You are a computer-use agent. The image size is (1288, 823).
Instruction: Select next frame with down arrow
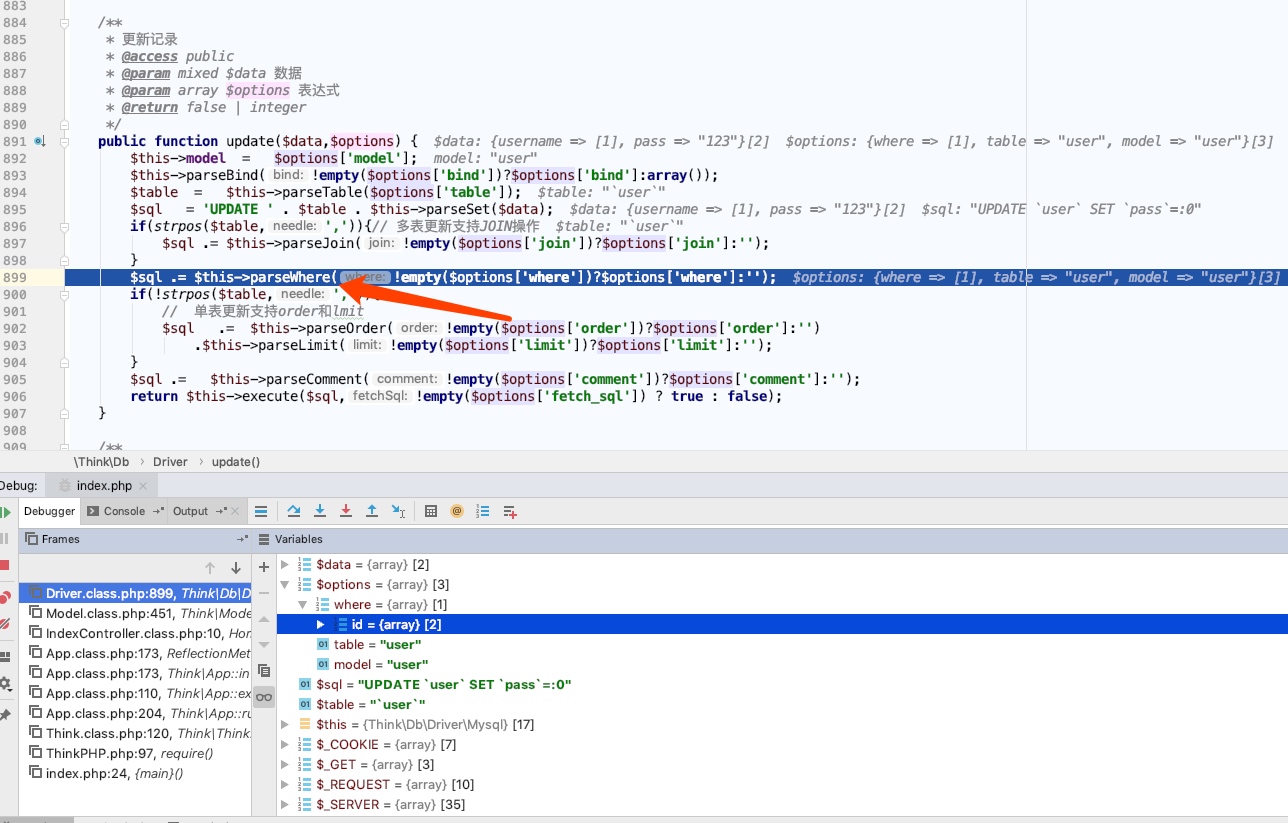point(236,568)
